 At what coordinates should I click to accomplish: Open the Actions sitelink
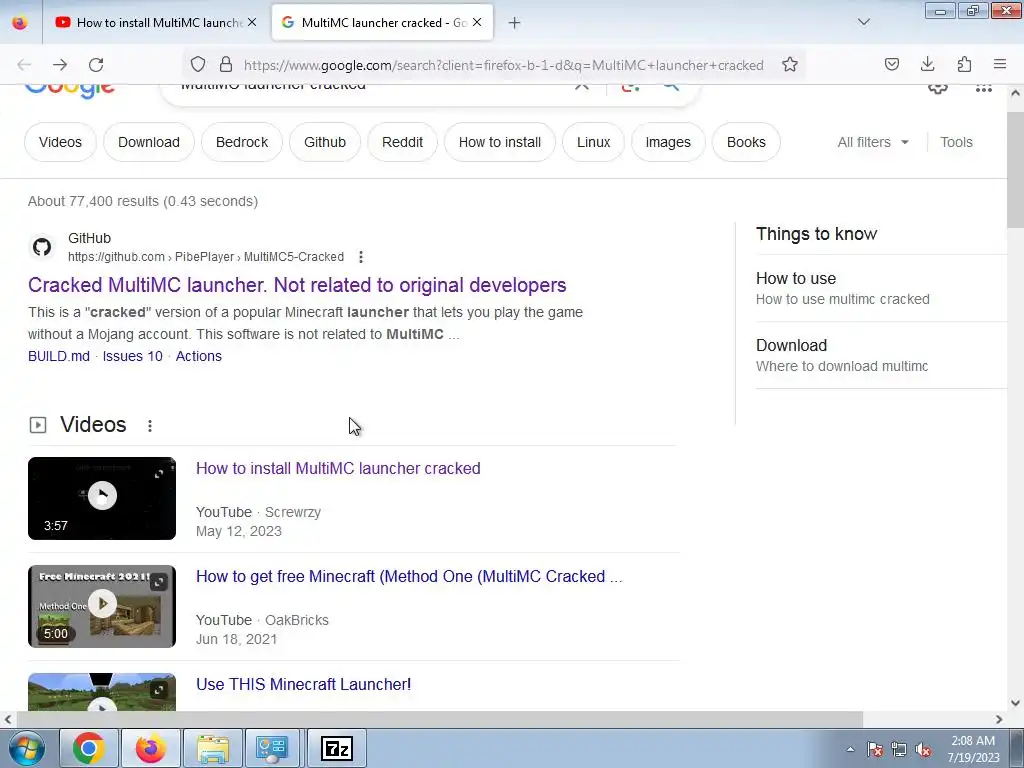pyautogui.click(x=199, y=356)
